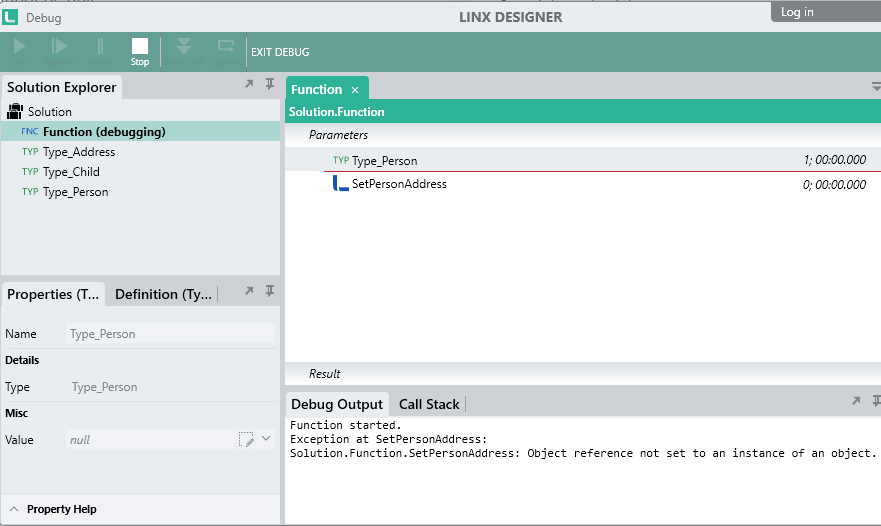Select the Type_Person parameter row

pos(583,160)
